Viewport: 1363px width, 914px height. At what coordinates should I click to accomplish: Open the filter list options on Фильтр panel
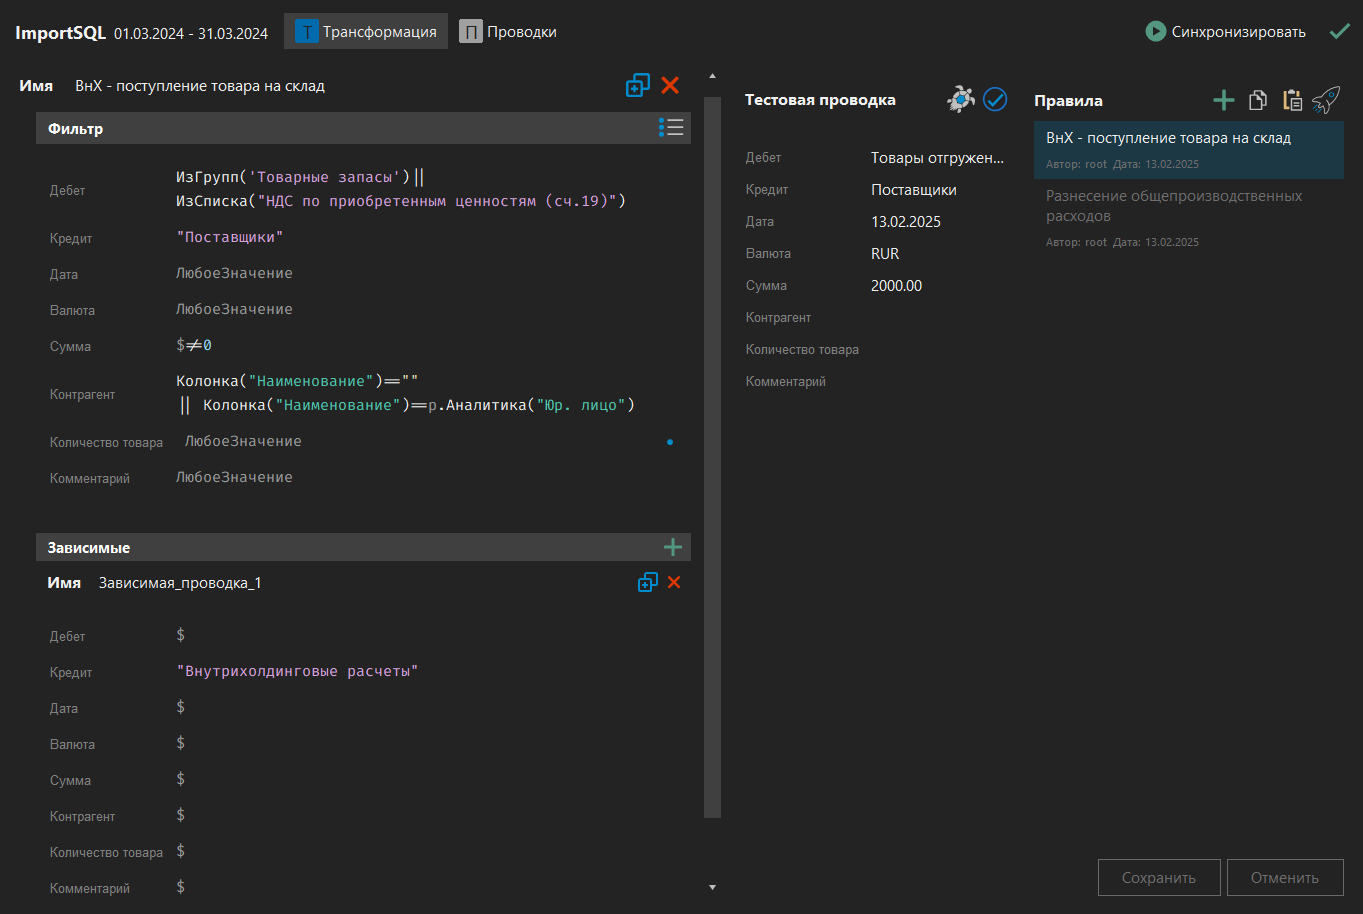pos(672,128)
